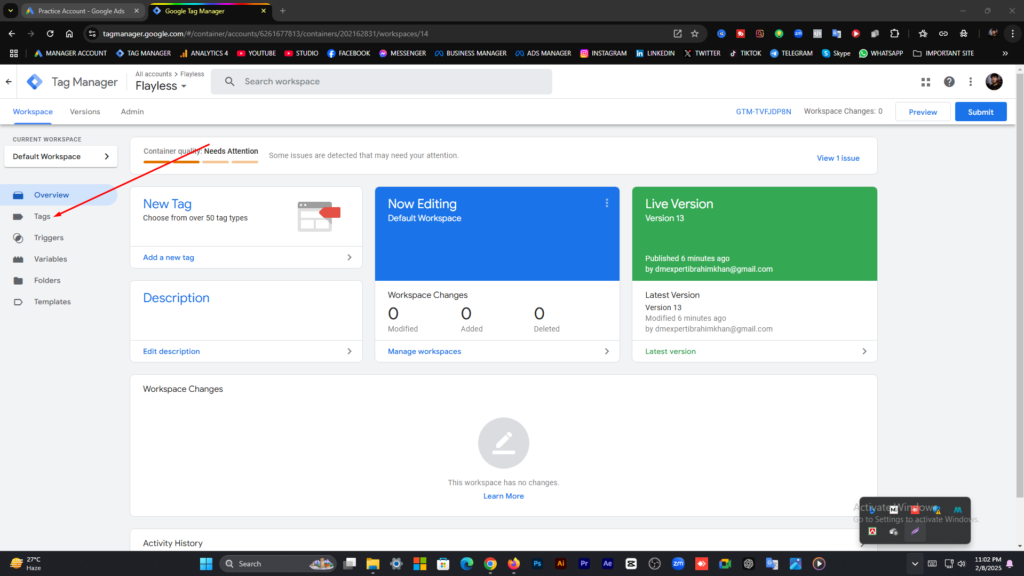Click the Edit description link
Screen dimensions: 1024x576
171,351
